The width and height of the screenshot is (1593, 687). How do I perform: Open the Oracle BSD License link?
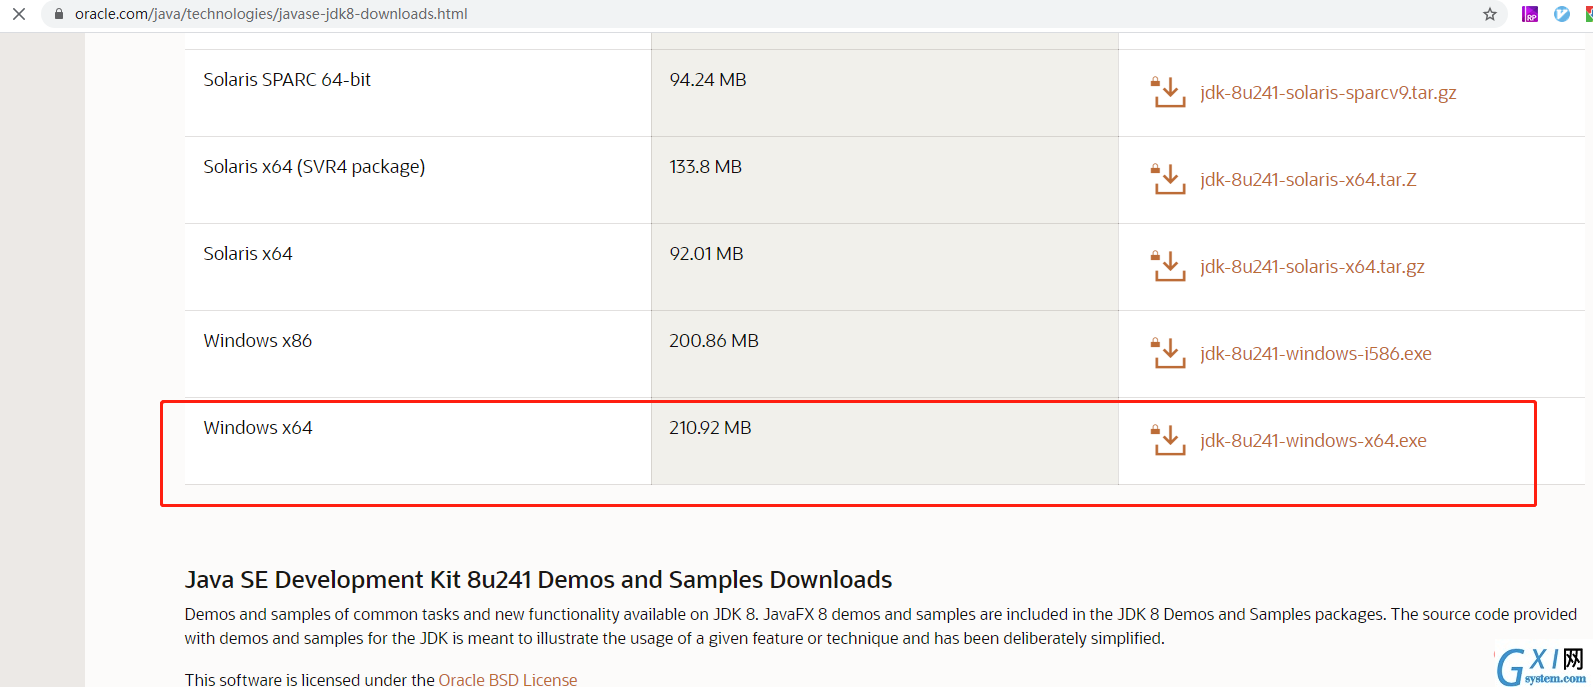[508, 679]
